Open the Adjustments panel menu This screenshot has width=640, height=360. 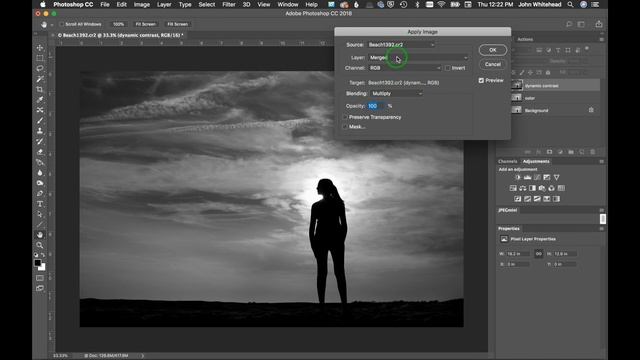602,162
